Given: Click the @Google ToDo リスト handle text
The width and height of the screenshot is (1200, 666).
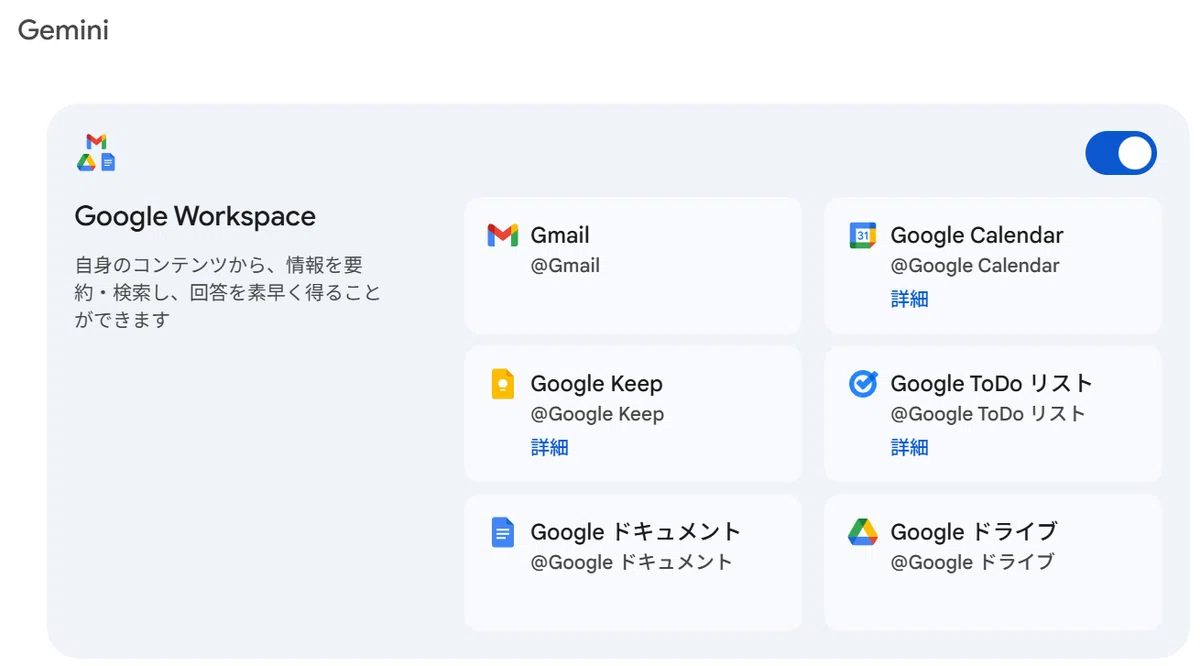Looking at the screenshot, I should [988, 414].
